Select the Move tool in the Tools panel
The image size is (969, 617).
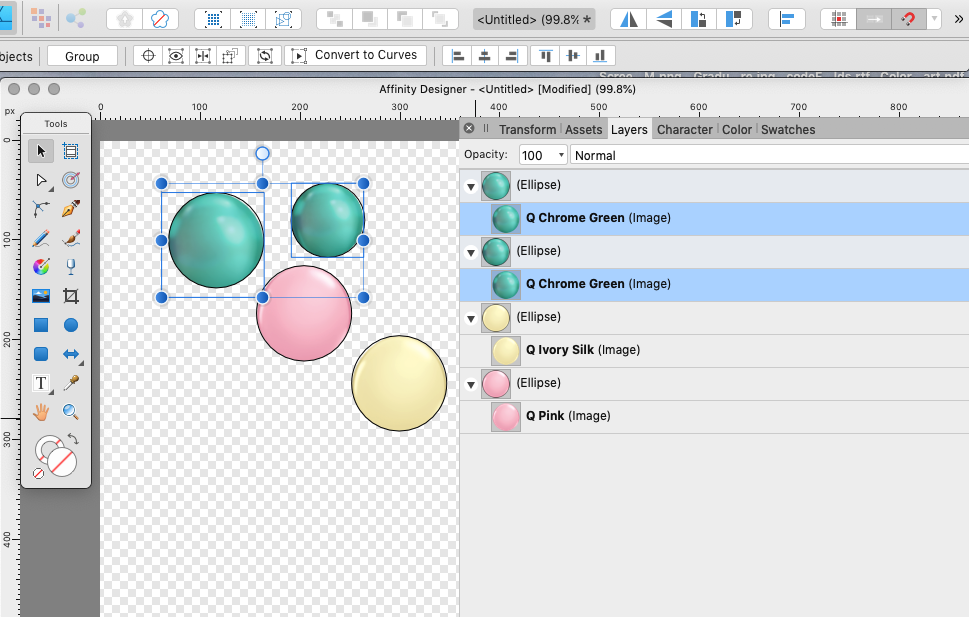(x=41, y=151)
